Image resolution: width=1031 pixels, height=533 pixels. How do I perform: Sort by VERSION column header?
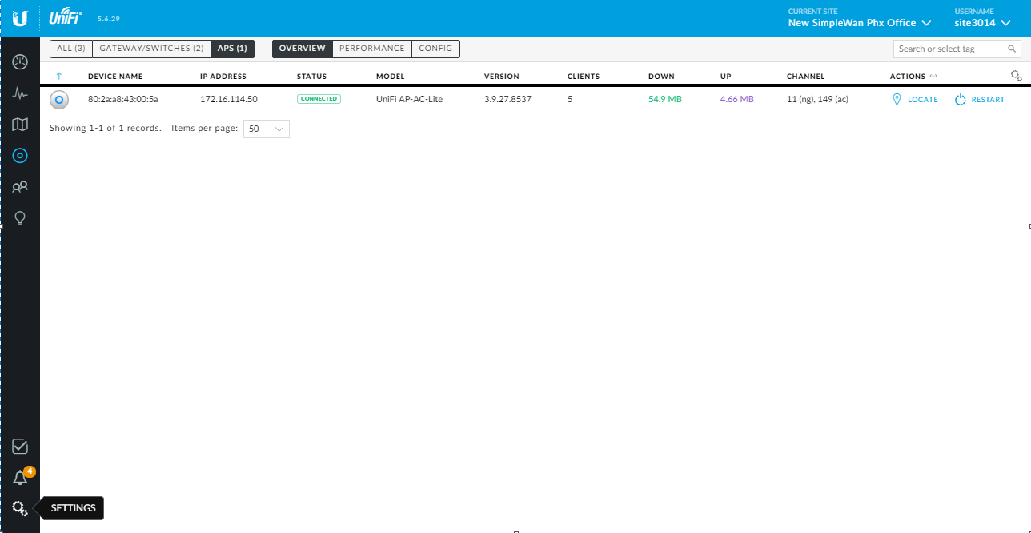tap(502, 76)
